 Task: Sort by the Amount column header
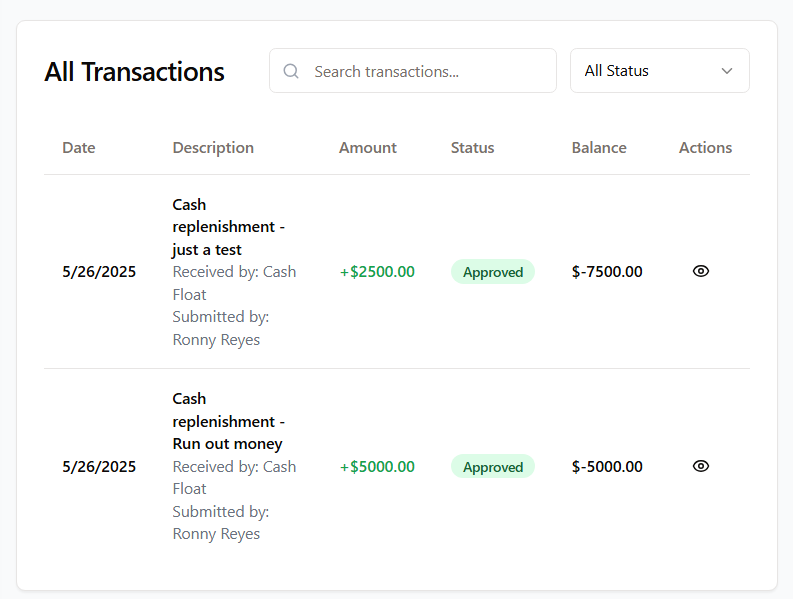367,148
